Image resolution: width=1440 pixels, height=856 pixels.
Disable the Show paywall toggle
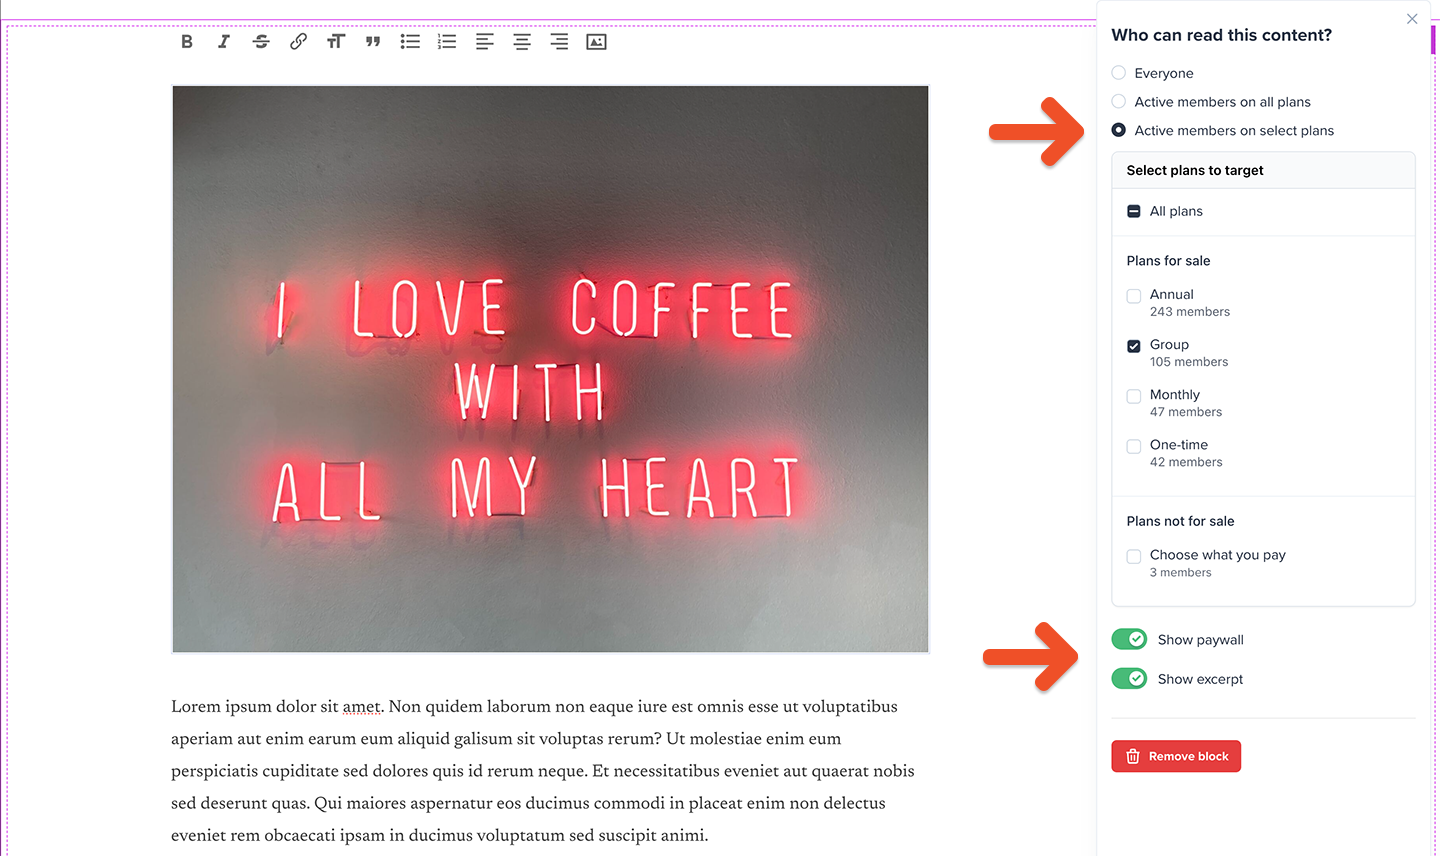point(1129,640)
